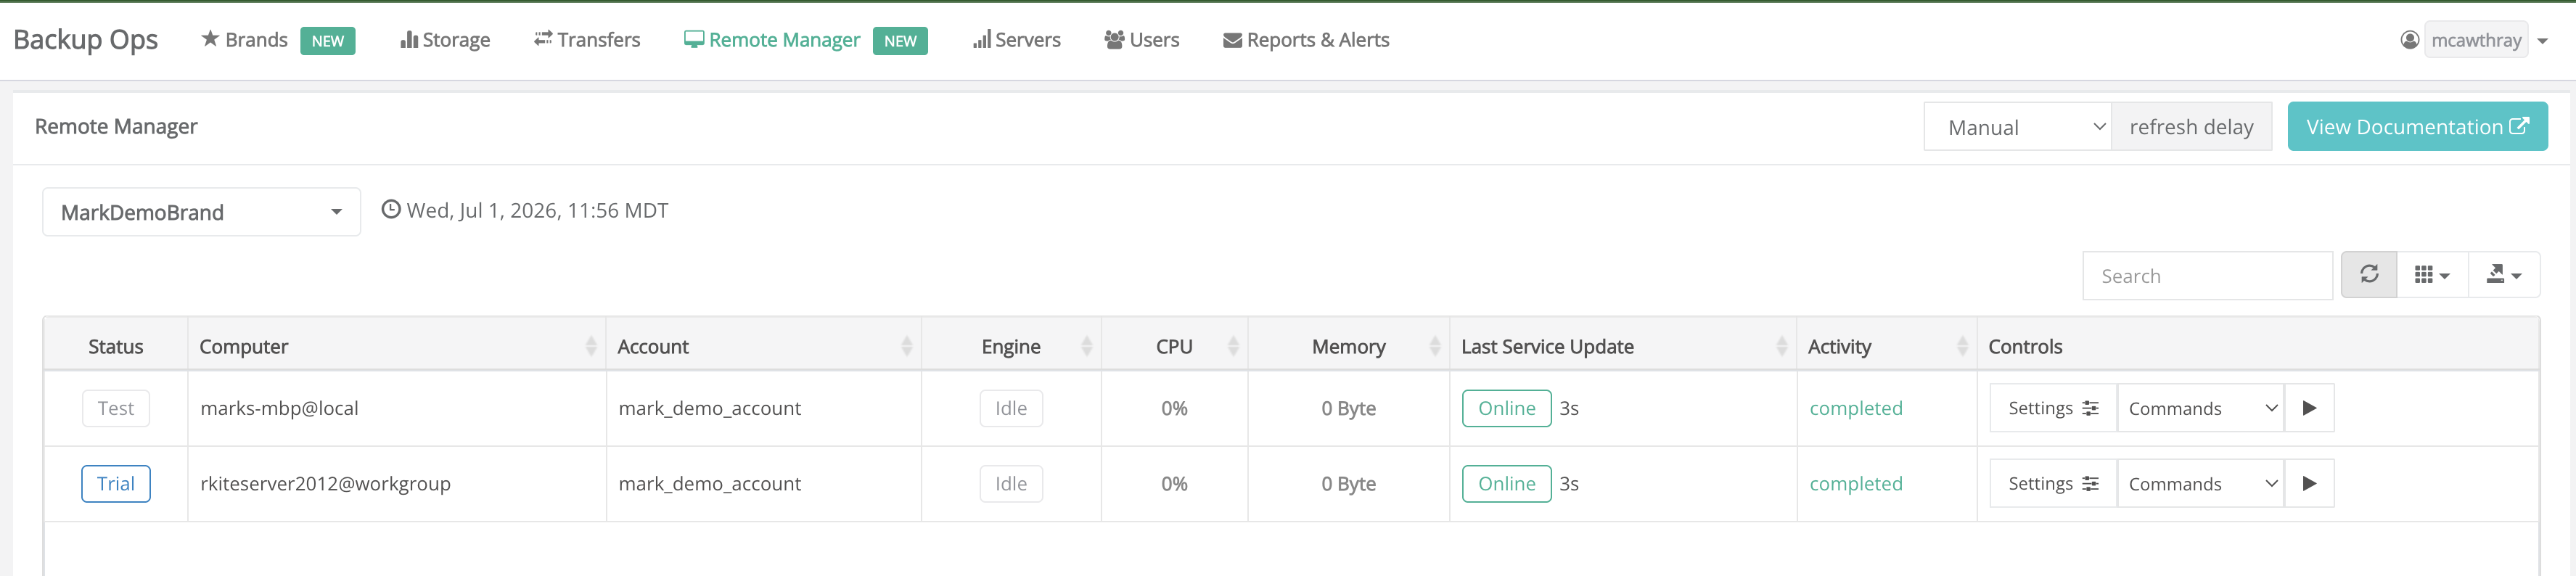Open the MarkDemoBrand brand selector
The height and width of the screenshot is (576, 2576).
point(201,212)
